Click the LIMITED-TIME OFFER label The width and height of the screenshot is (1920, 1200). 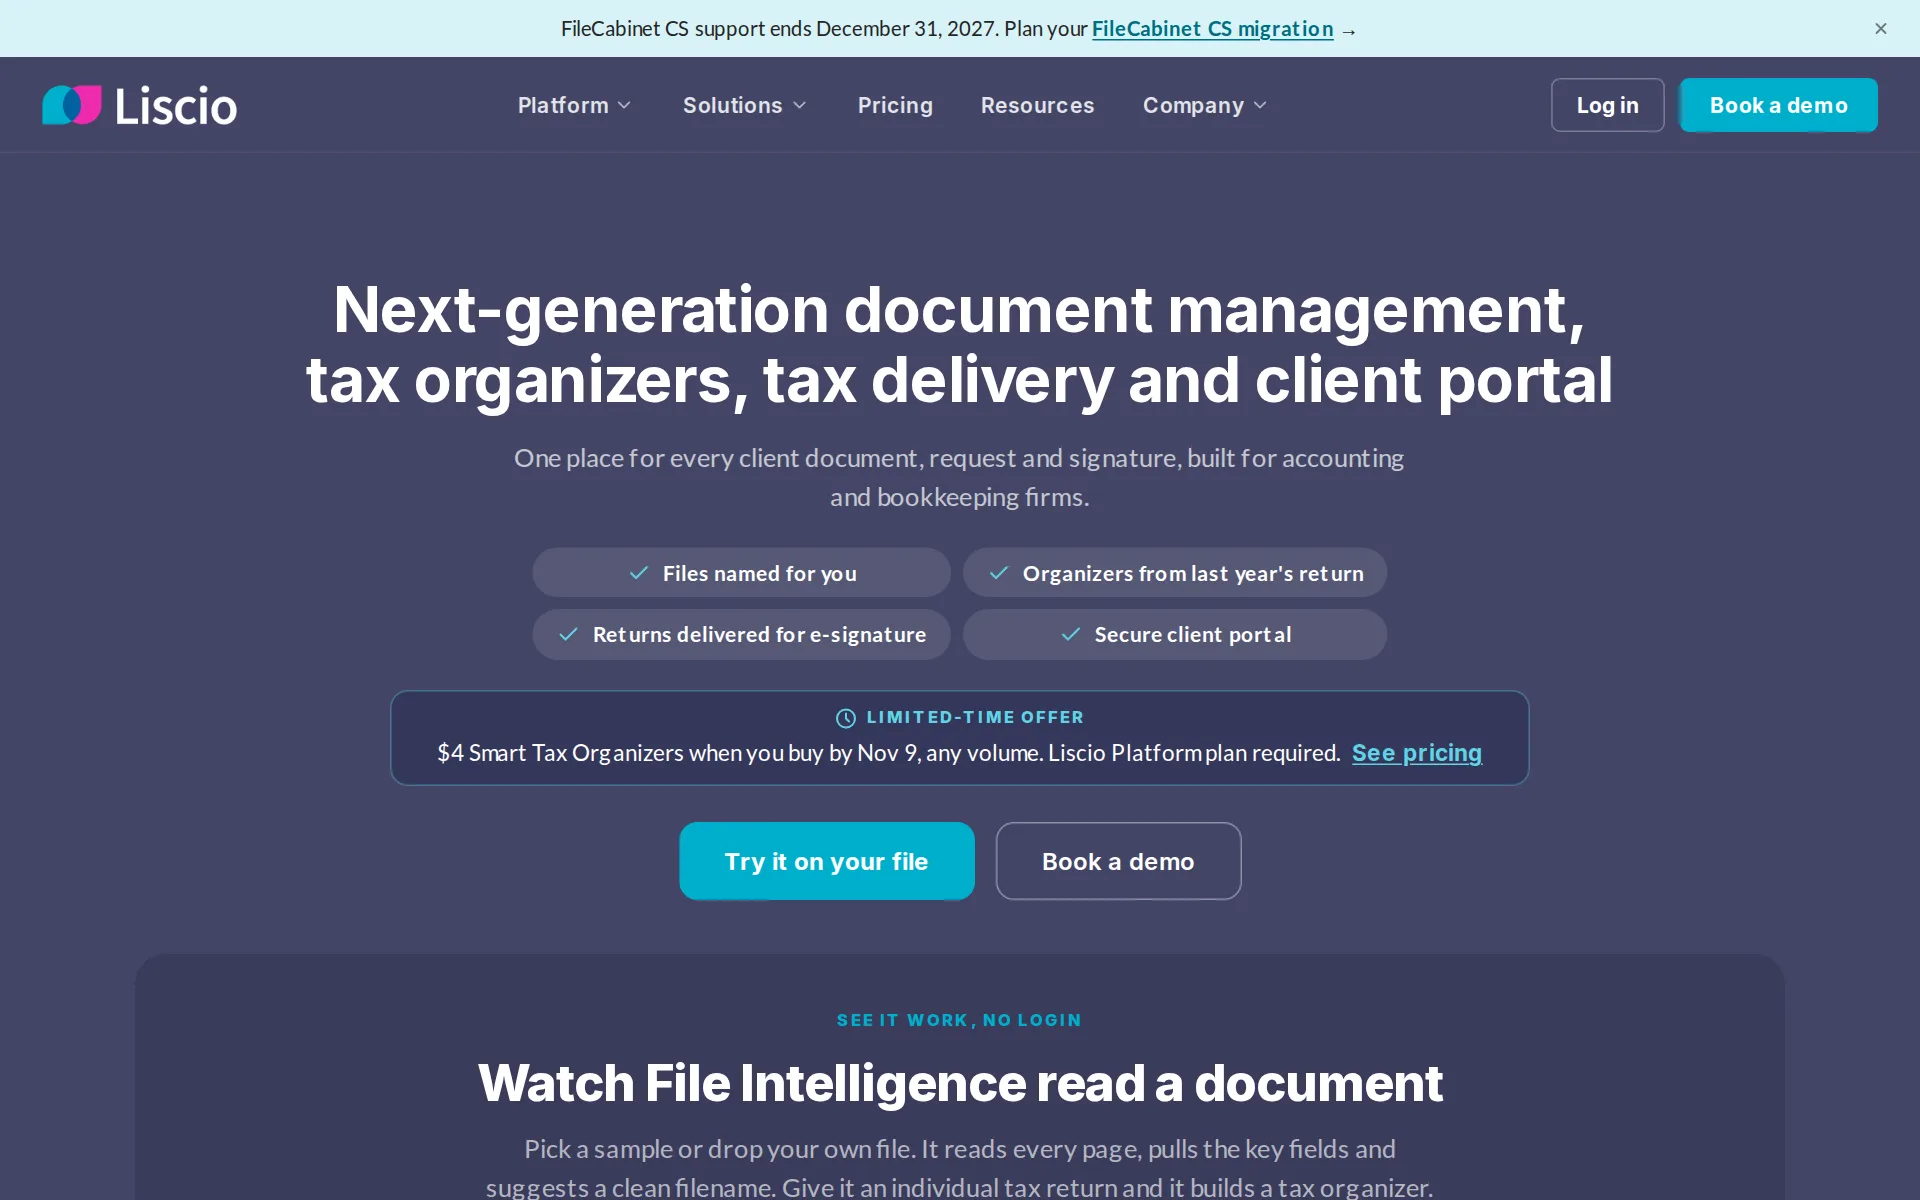[x=975, y=718]
